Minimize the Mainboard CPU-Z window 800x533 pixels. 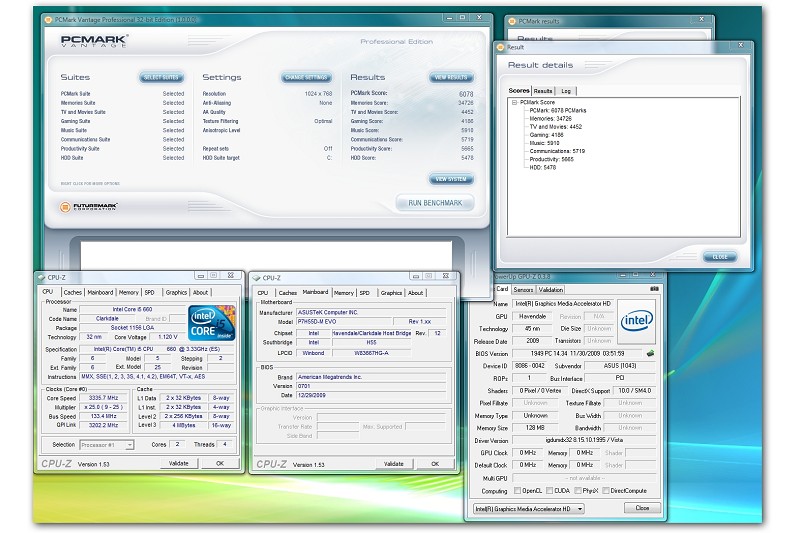pos(416,276)
